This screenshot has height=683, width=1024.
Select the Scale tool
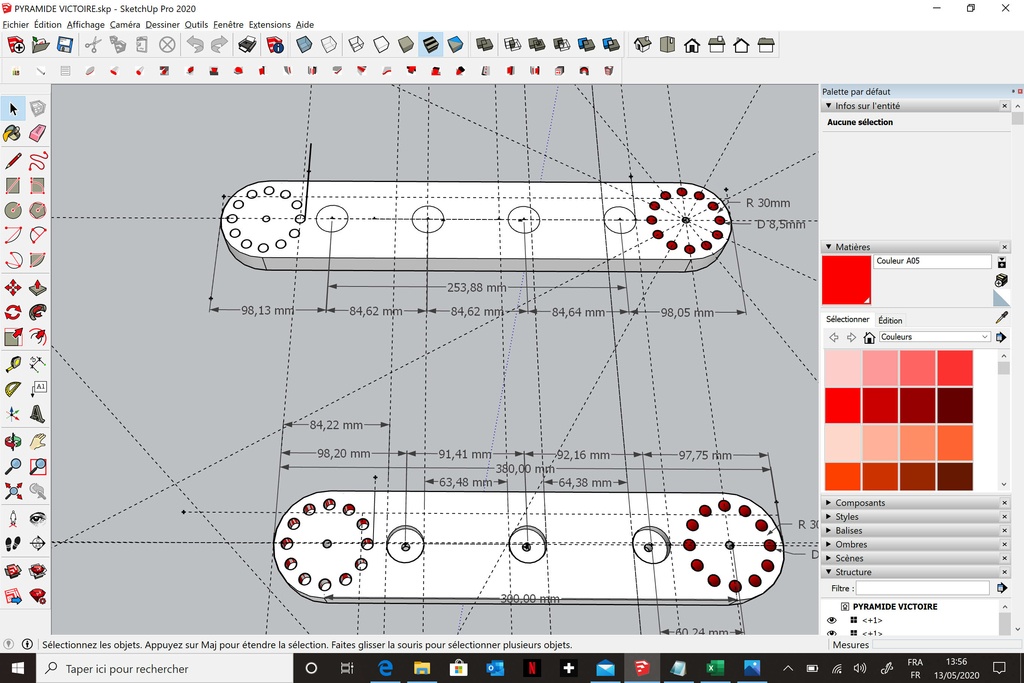tap(13, 337)
